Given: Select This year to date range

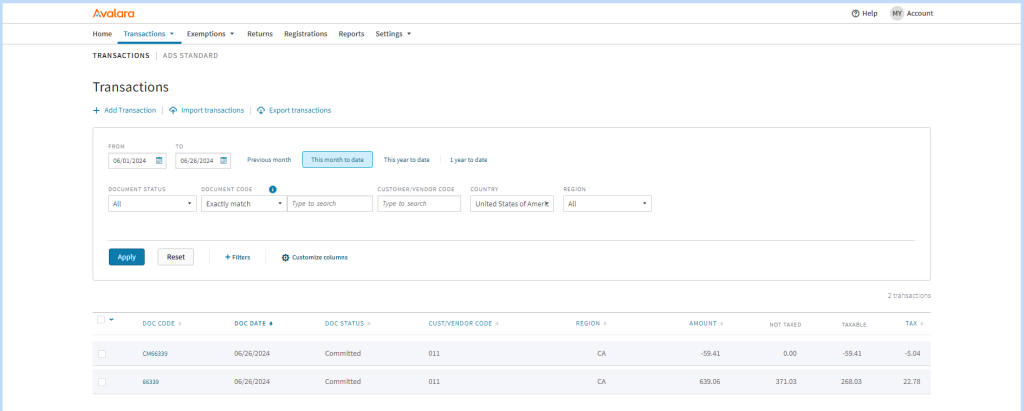Looking at the screenshot, I should click(x=406, y=159).
